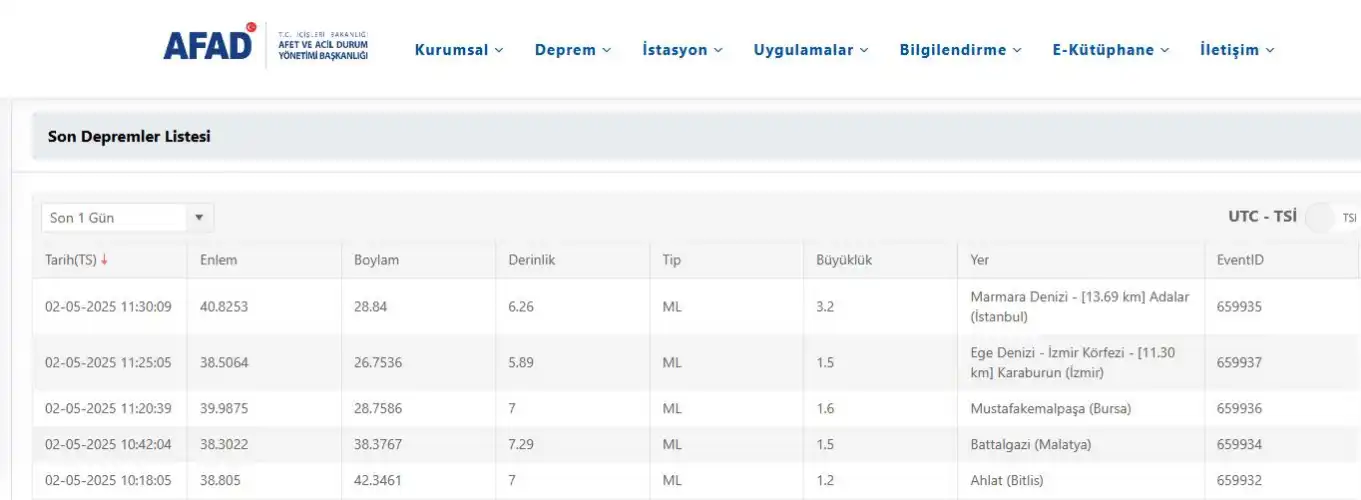This screenshot has height=500, width=1361.
Task: Toggle the UTC - TSİ time switch
Action: click(x=1331, y=217)
